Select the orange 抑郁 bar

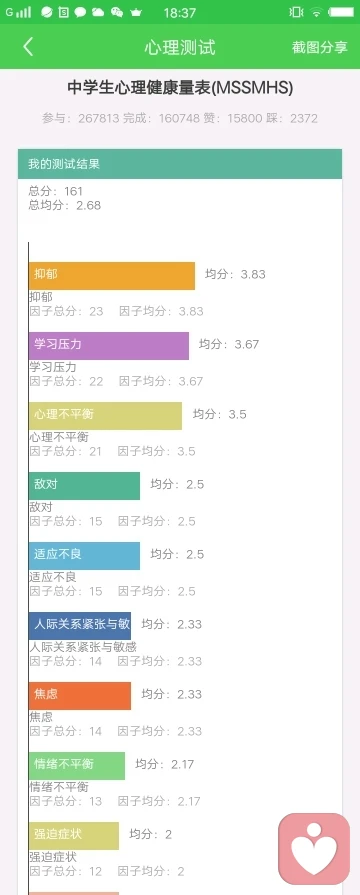click(112, 276)
